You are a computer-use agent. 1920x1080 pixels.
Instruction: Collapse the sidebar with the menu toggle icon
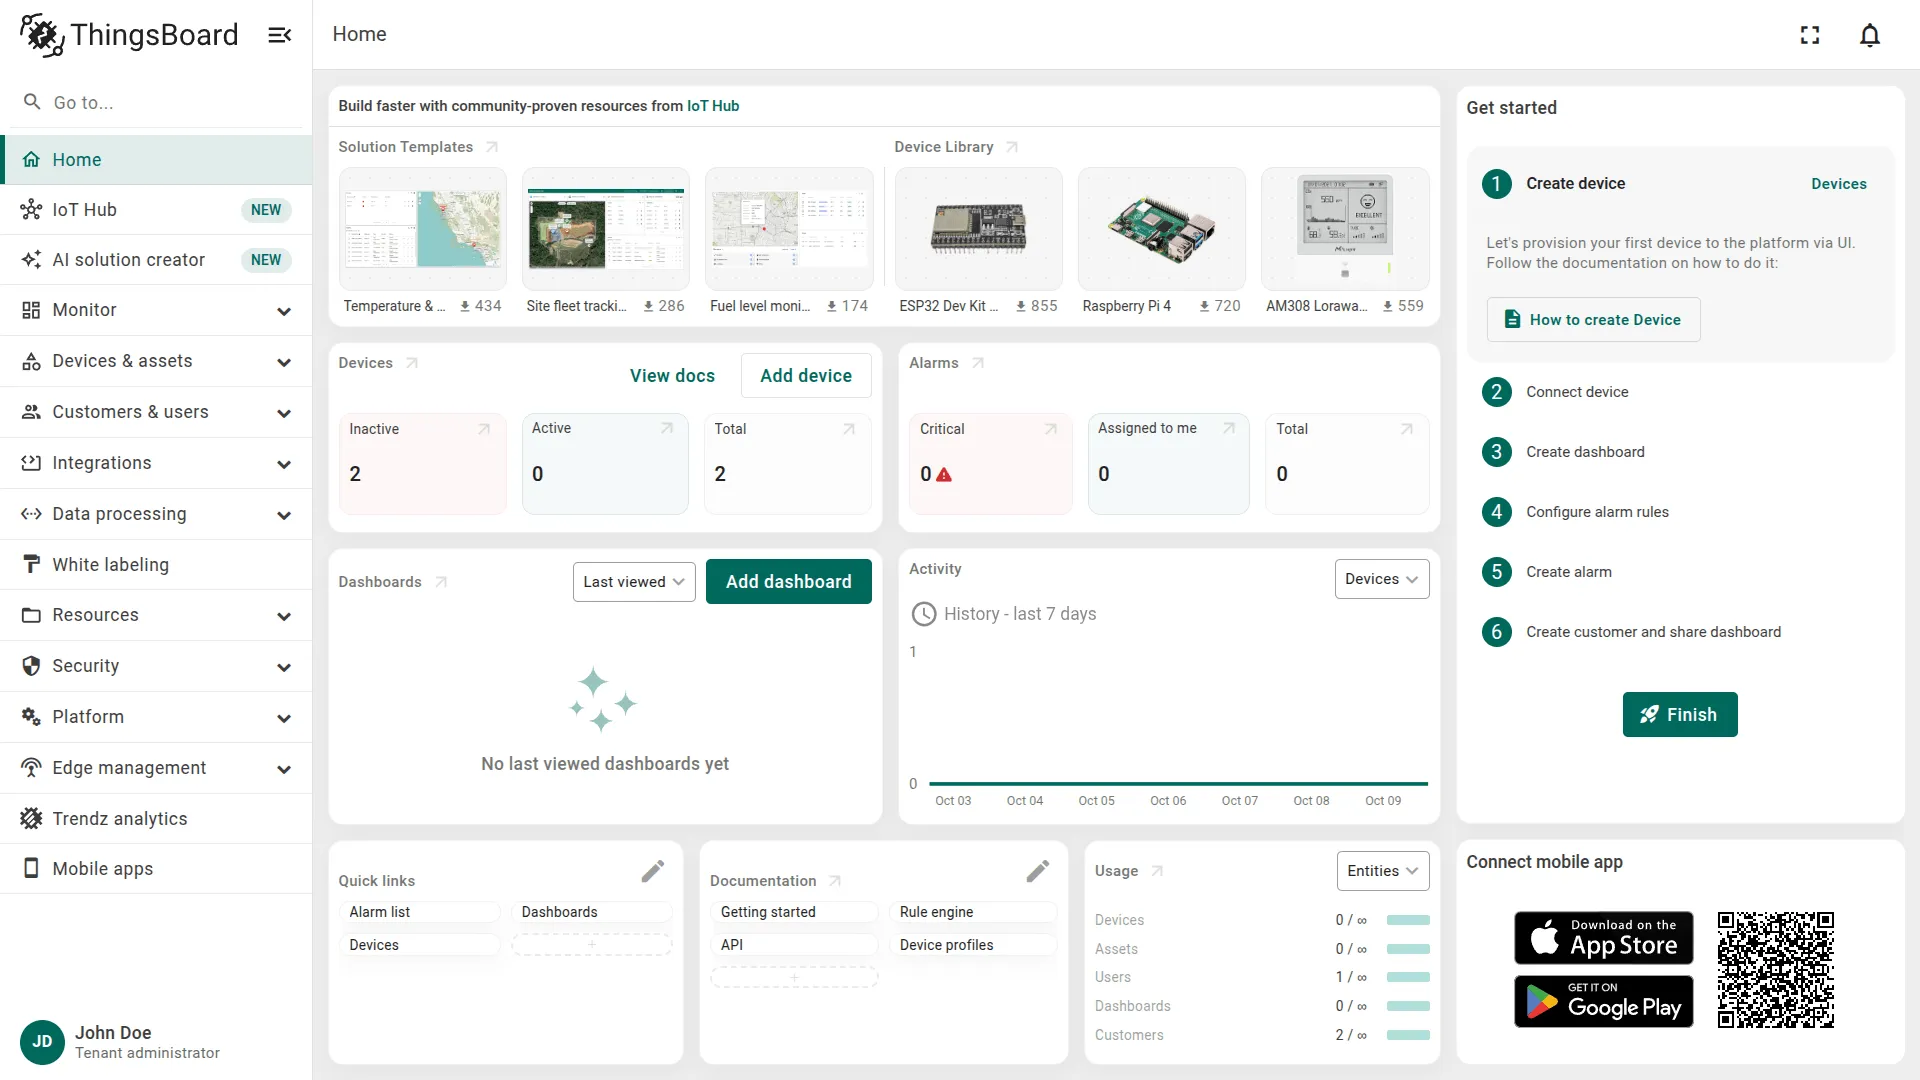(x=280, y=35)
